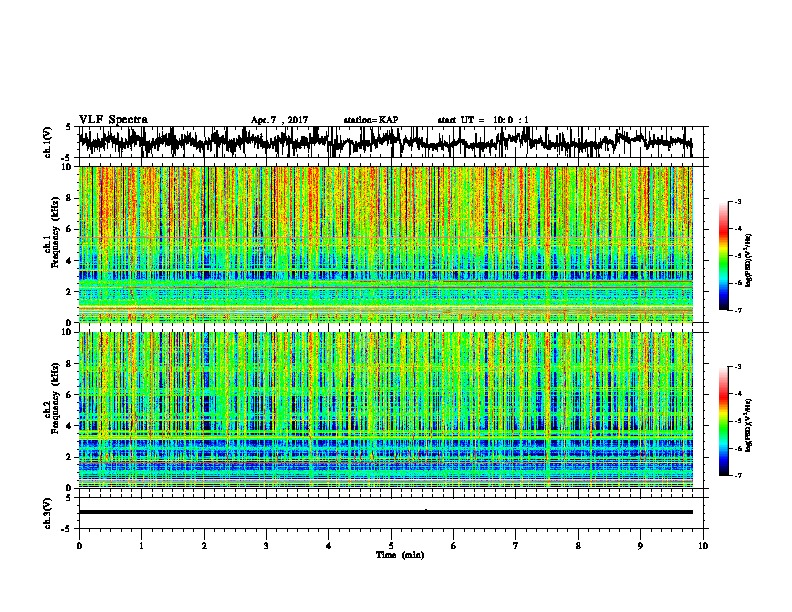792x612 pixels.
Task: Click time axis tick label '7'
Action: point(516,546)
